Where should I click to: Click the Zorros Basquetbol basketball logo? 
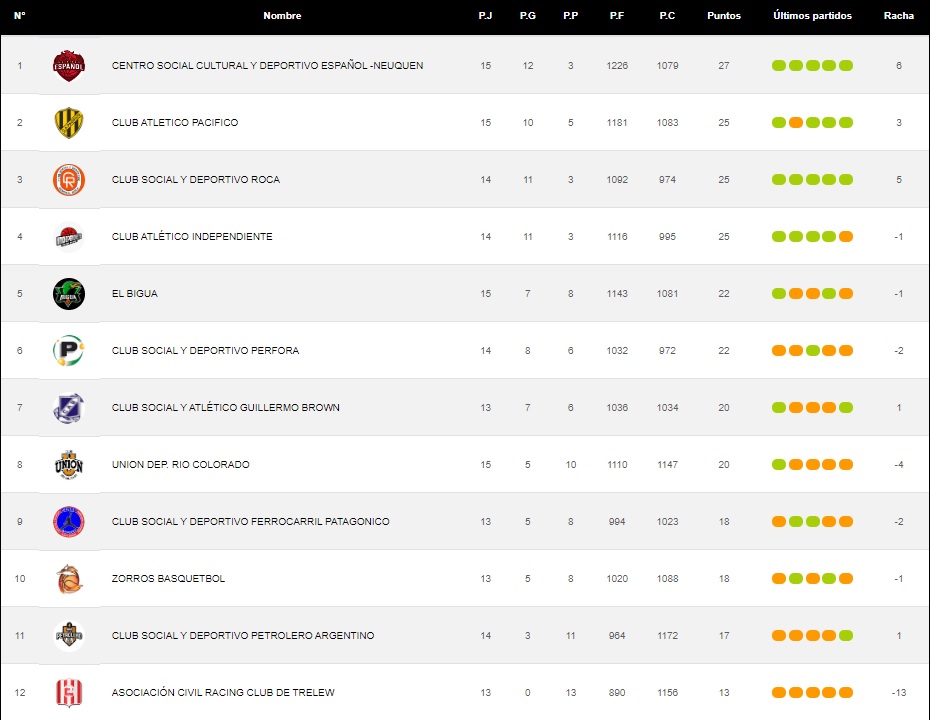pos(68,579)
